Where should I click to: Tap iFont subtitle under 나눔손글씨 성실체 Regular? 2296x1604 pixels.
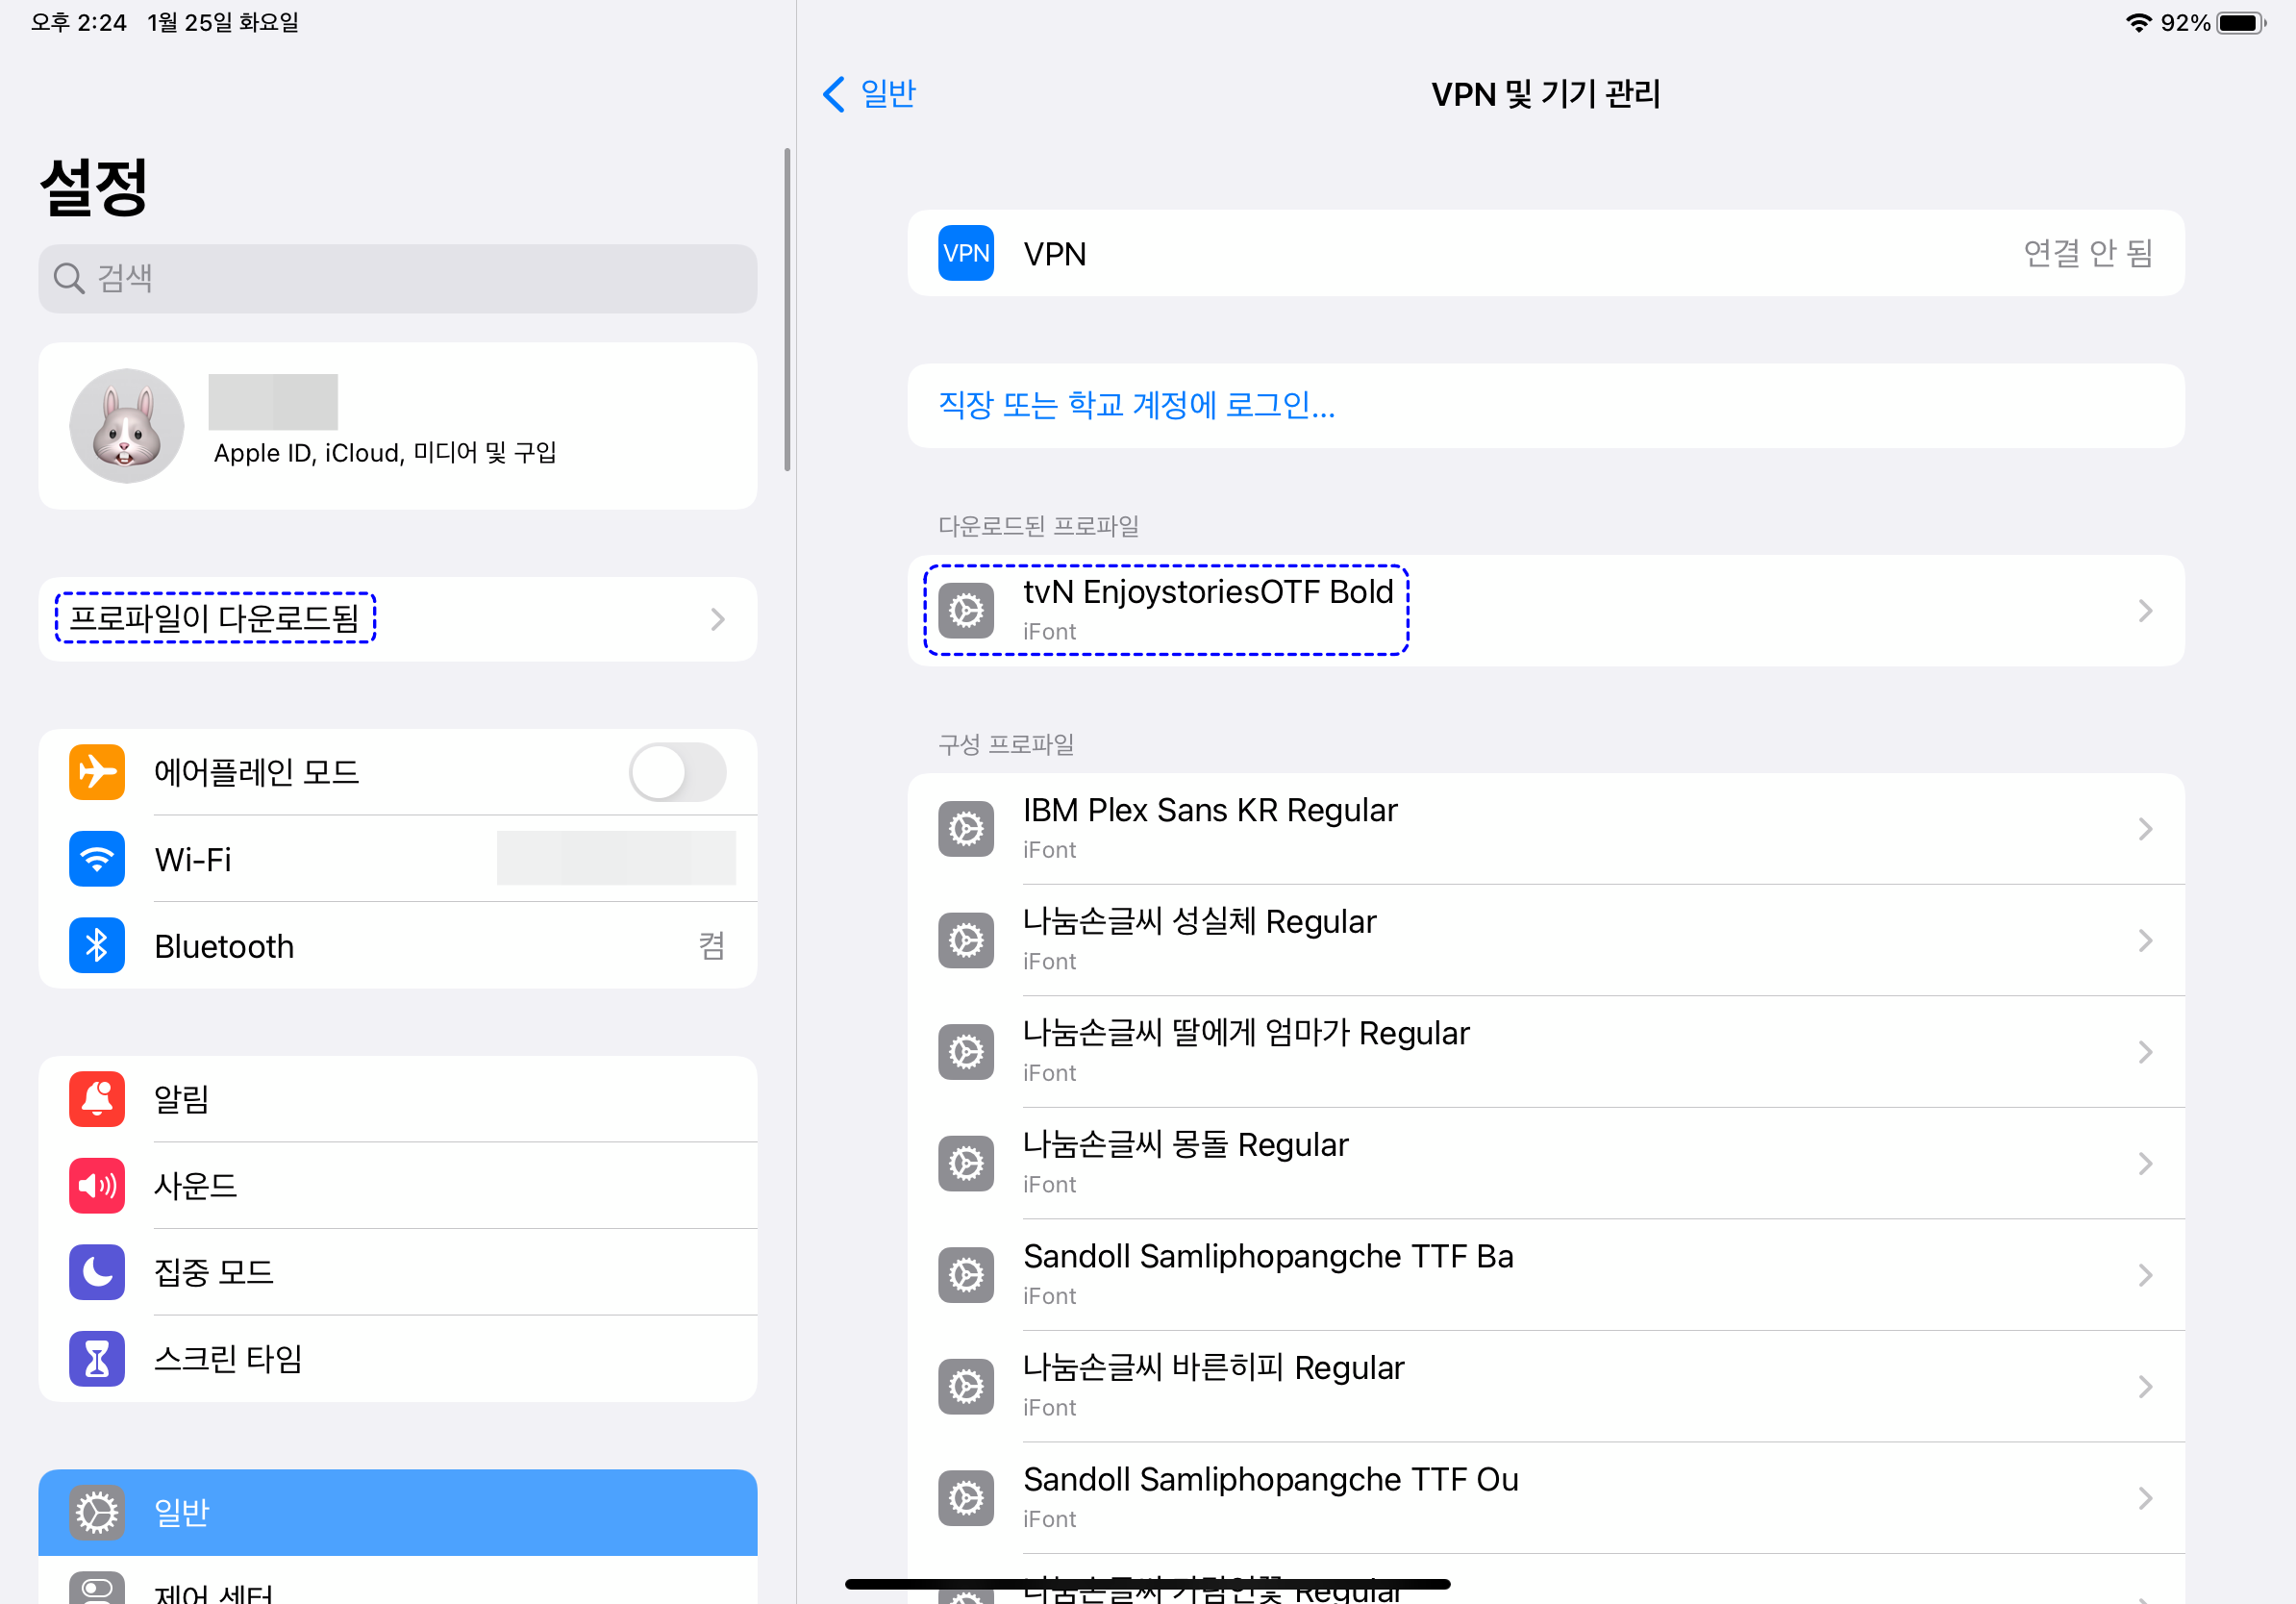click(x=1049, y=961)
